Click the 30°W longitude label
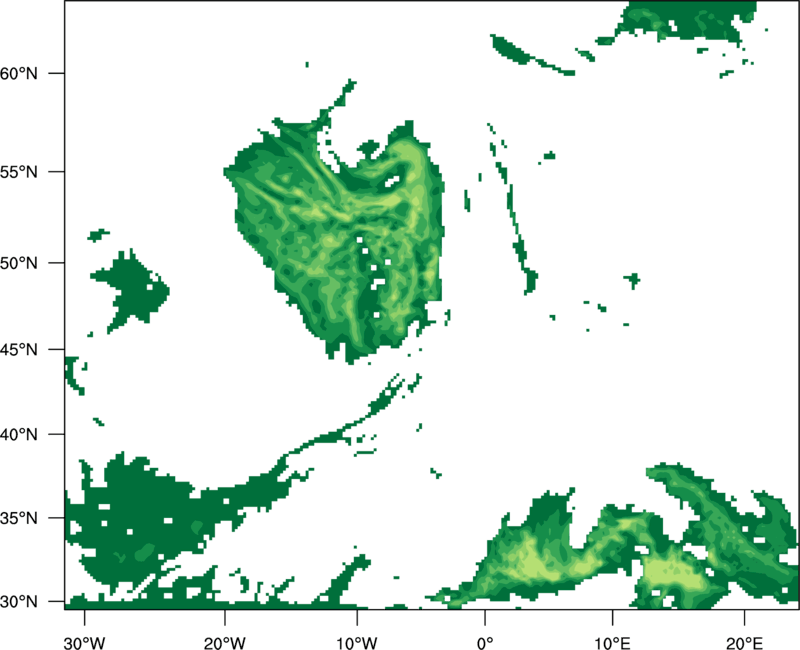The width and height of the screenshot is (800, 650). pos(84,643)
